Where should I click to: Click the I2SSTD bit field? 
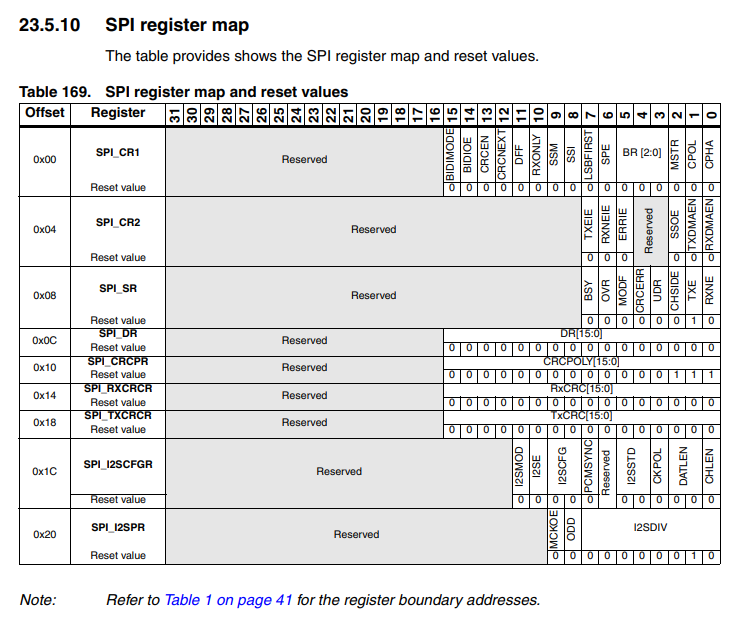click(x=632, y=467)
